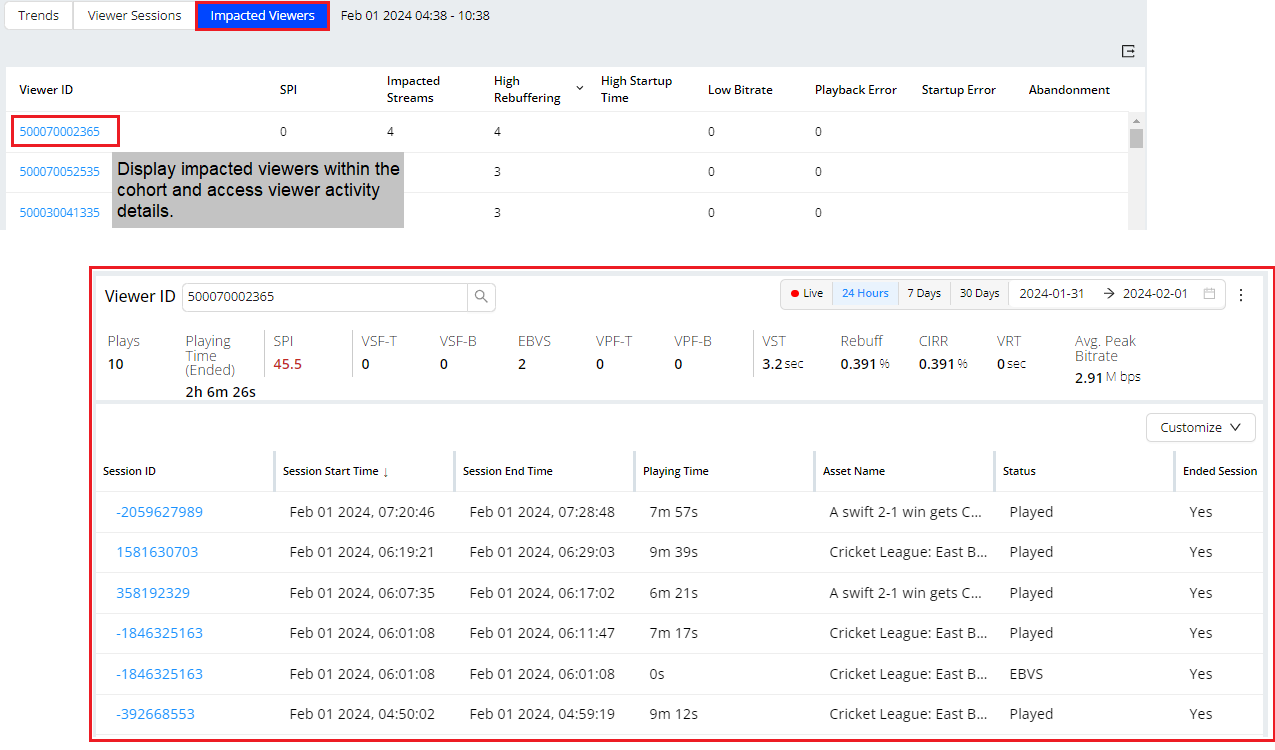Screen dimensions: 1275x750
Task: Open session 358192329
Action: [x=153, y=593]
